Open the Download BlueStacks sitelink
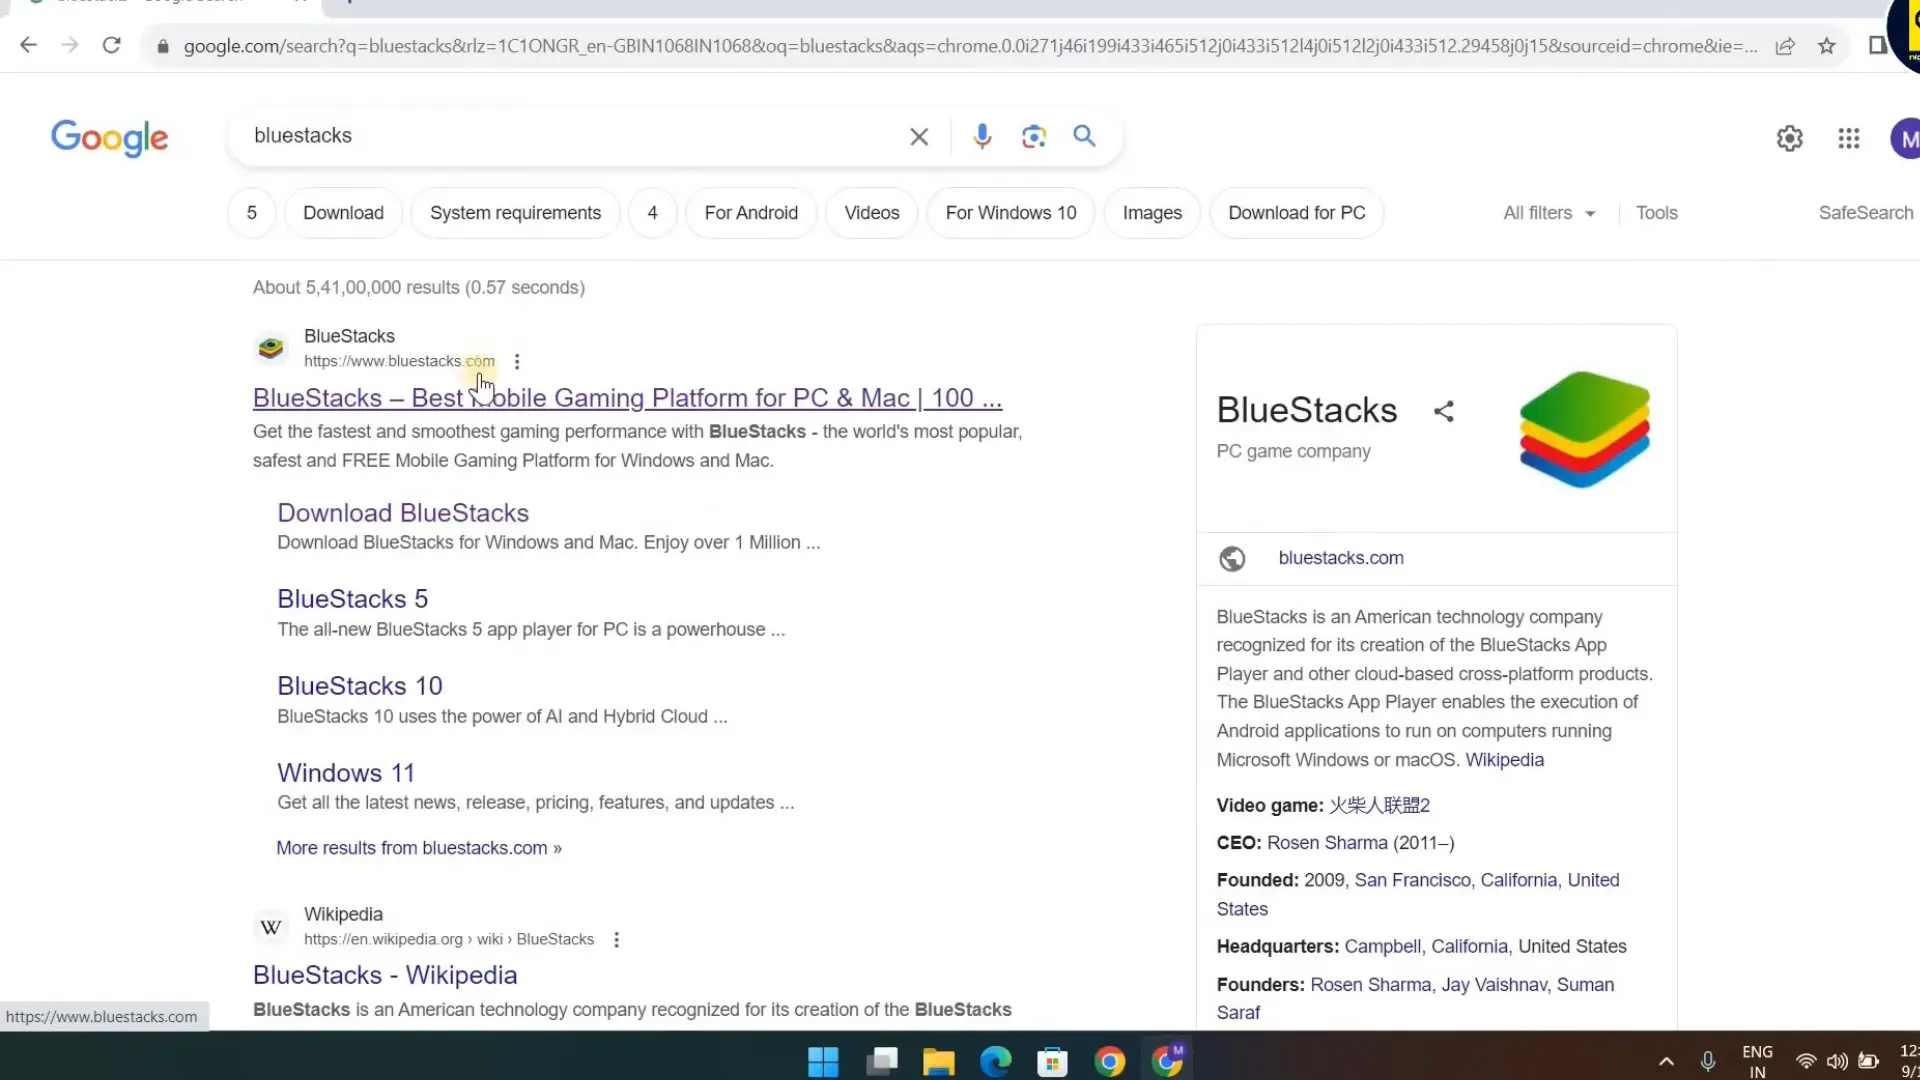1920x1080 pixels. 402,513
